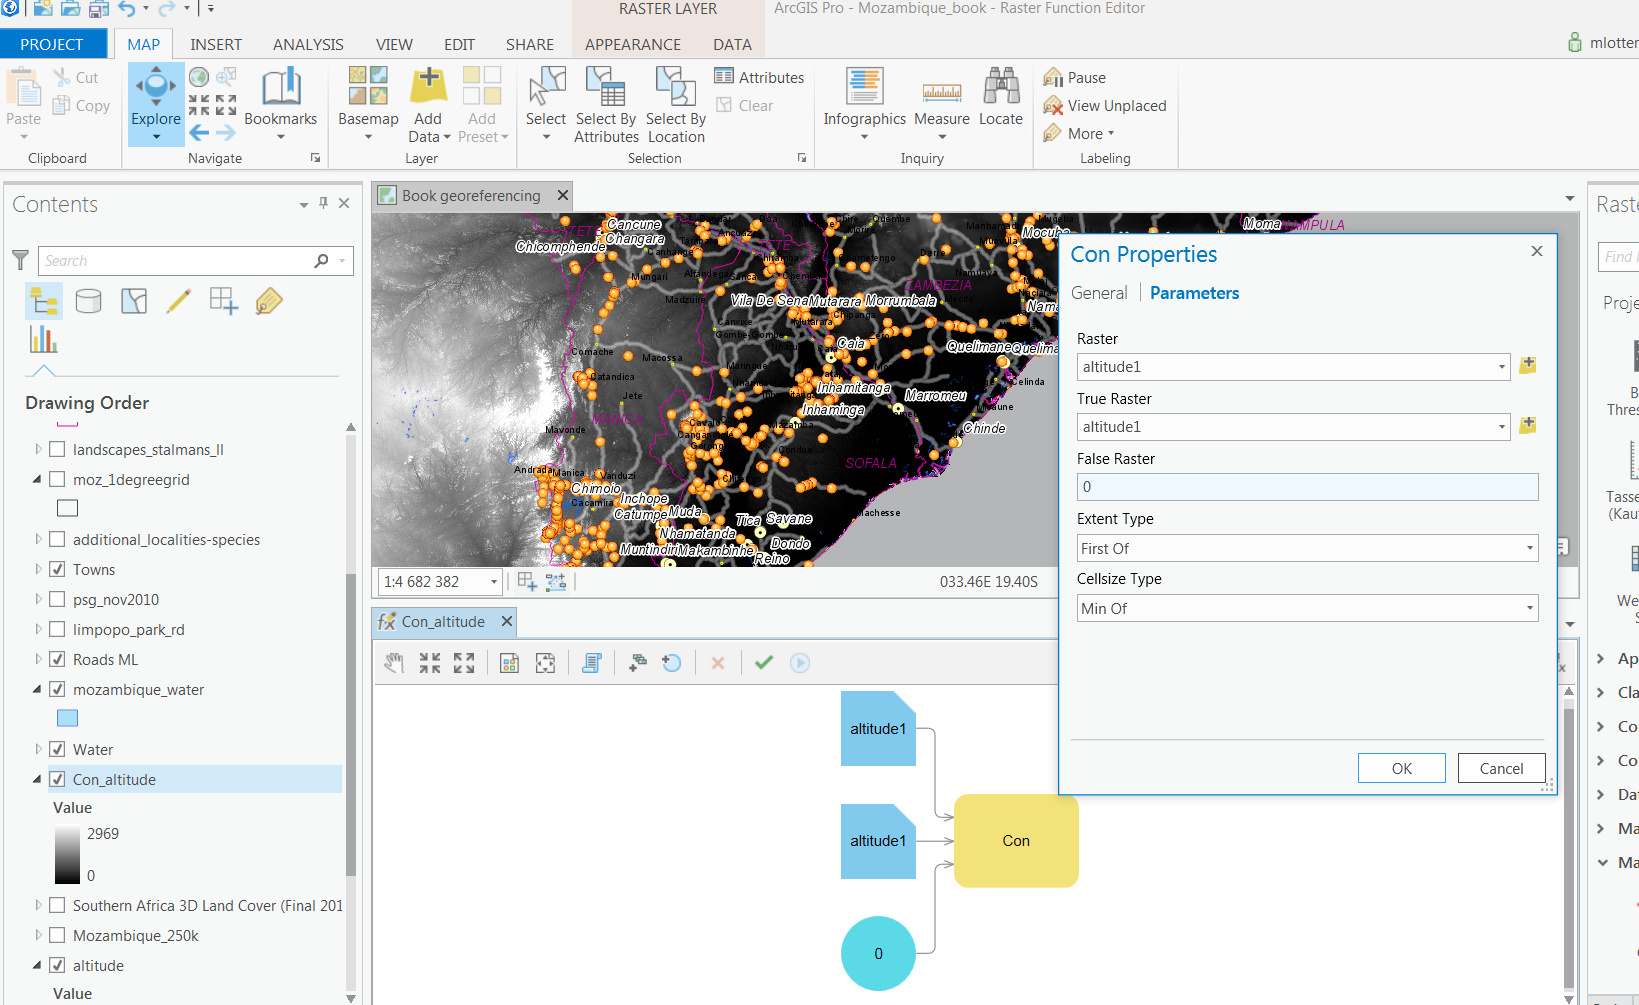Uncheck the Towns layer visibility
The image size is (1639, 1005).
[x=58, y=570]
